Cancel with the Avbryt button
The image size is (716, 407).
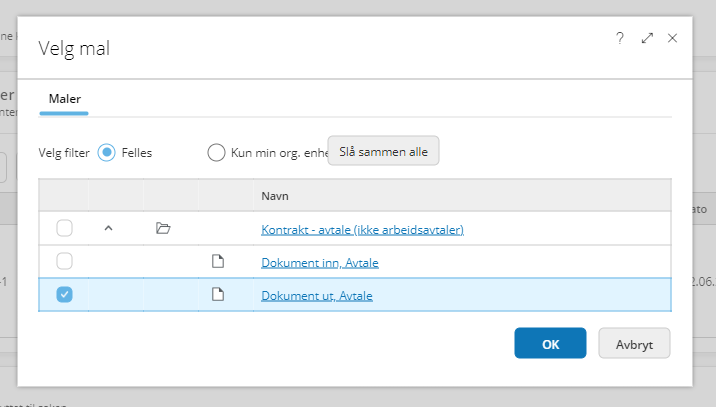click(x=634, y=343)
